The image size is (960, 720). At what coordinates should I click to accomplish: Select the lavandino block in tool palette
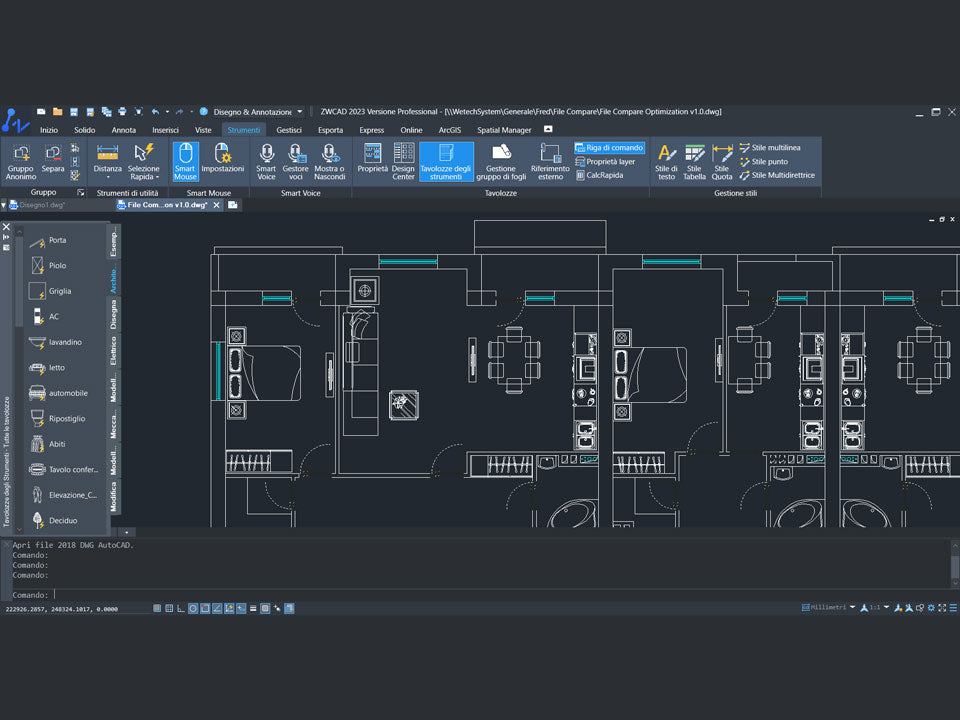pyautogui.click(x=65, y=342)
